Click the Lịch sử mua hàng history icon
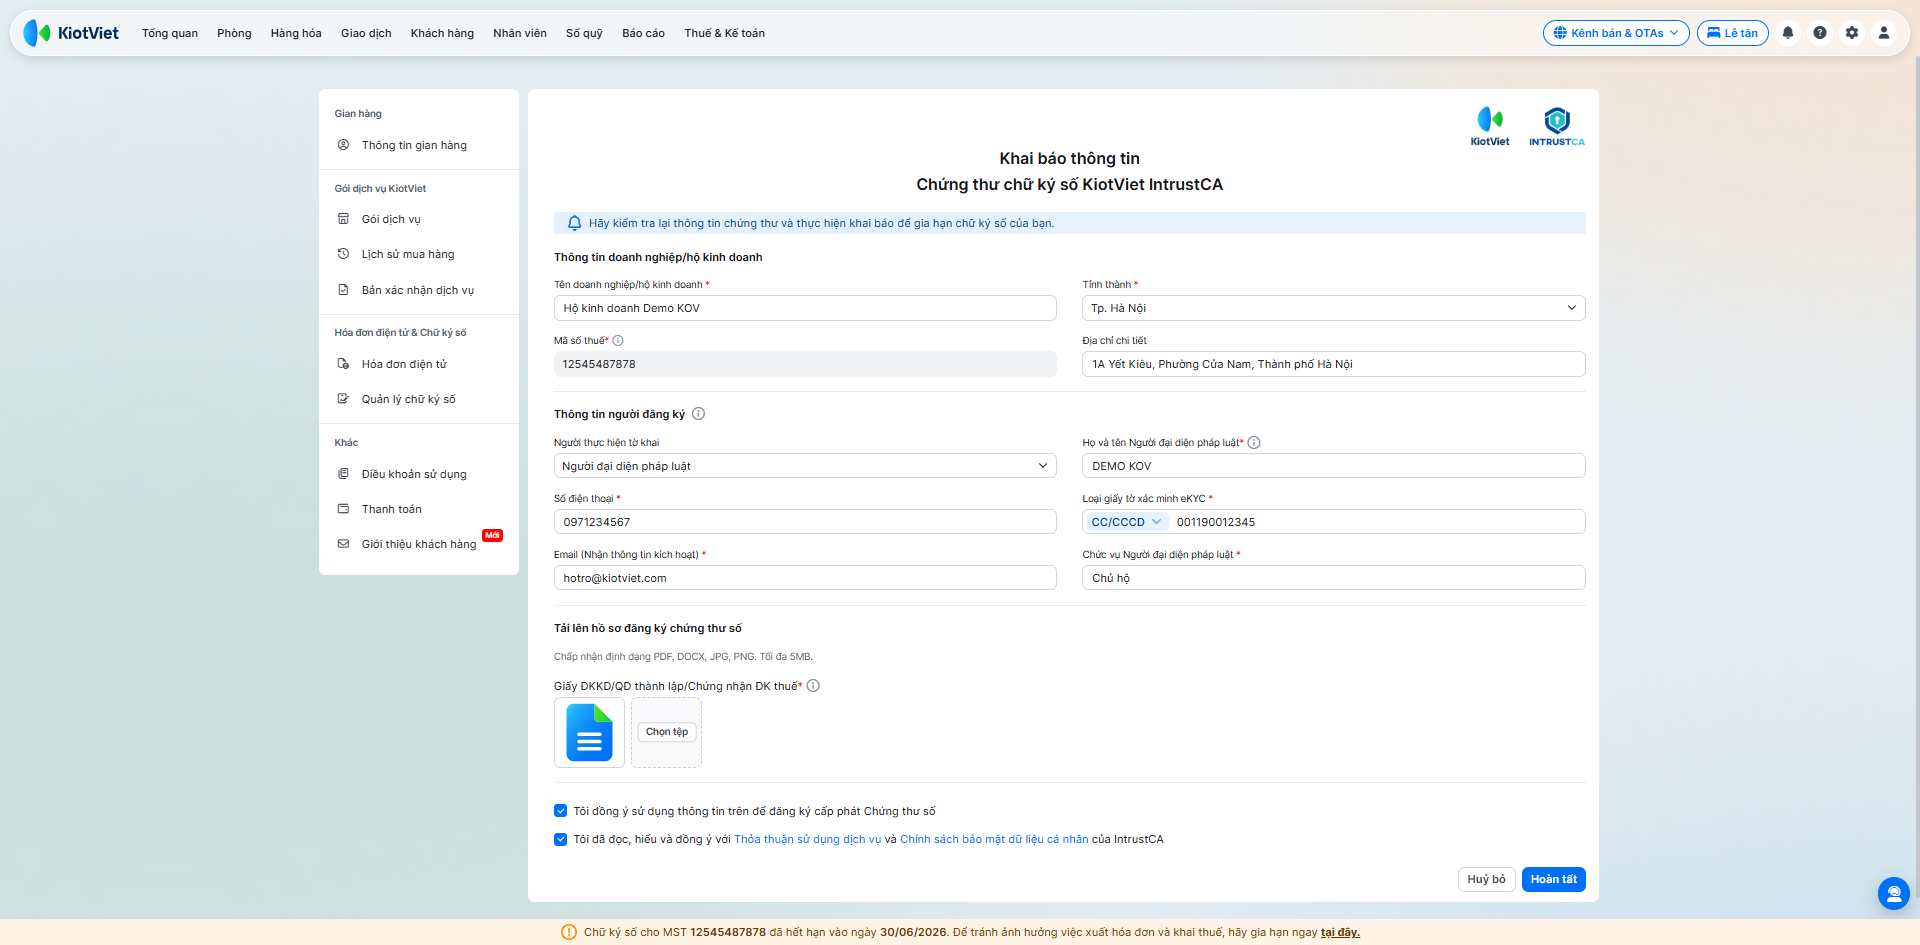Viewport: 1920px width, 945px height. 343,254
